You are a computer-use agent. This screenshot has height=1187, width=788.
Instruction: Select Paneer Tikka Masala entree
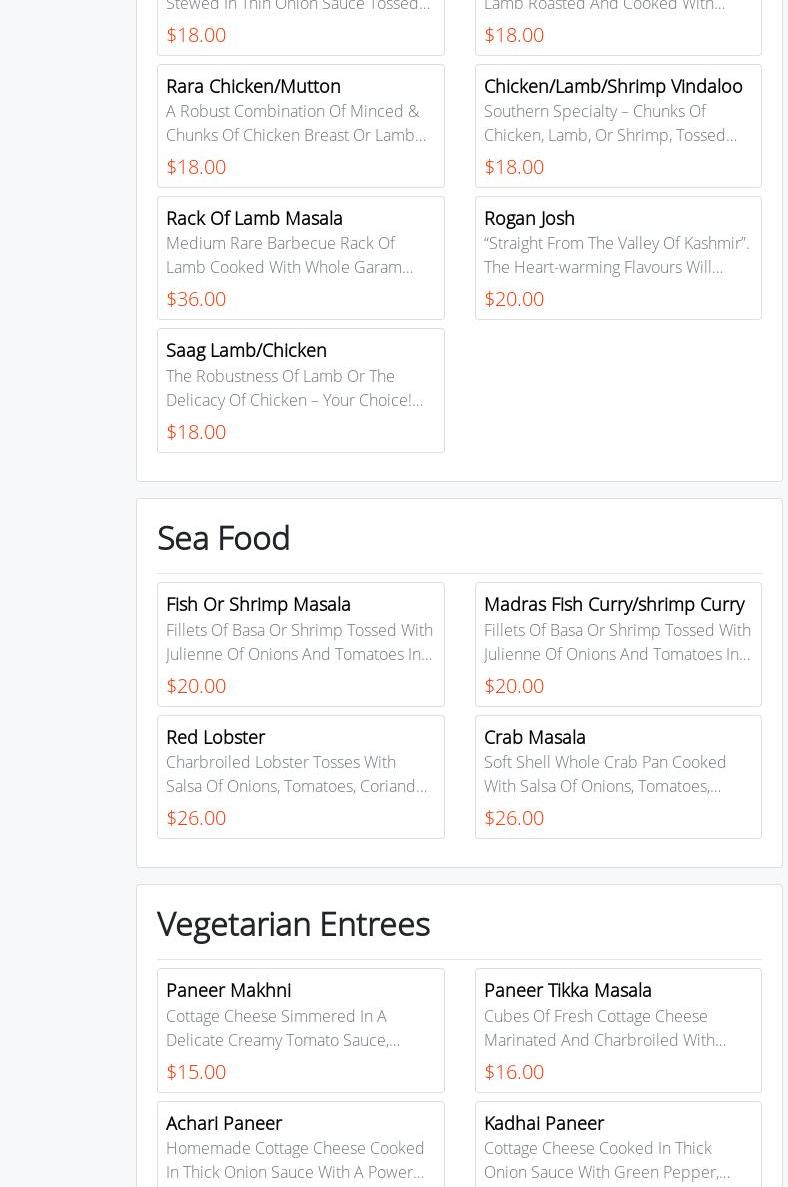567,990
